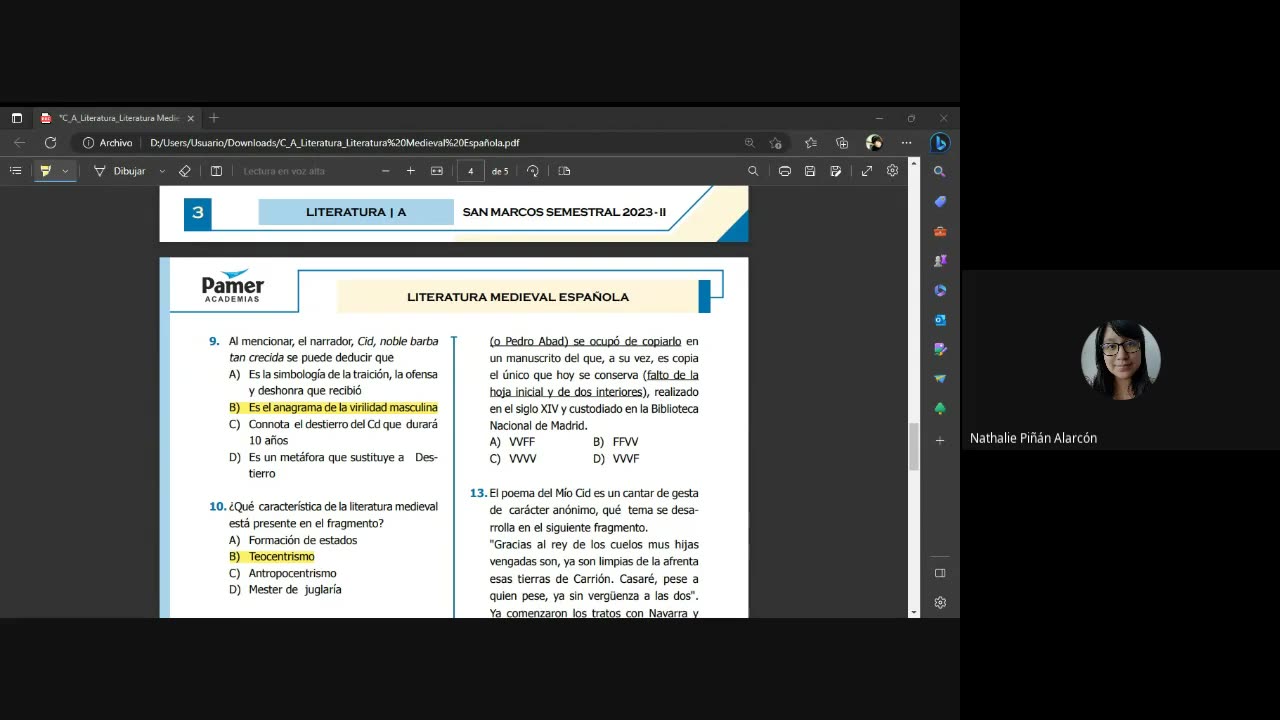Image resolution: width=1280 pixels, height=720 pixels.
Task: Enter full screen PDF view
Action: click(x=867, y=171)
